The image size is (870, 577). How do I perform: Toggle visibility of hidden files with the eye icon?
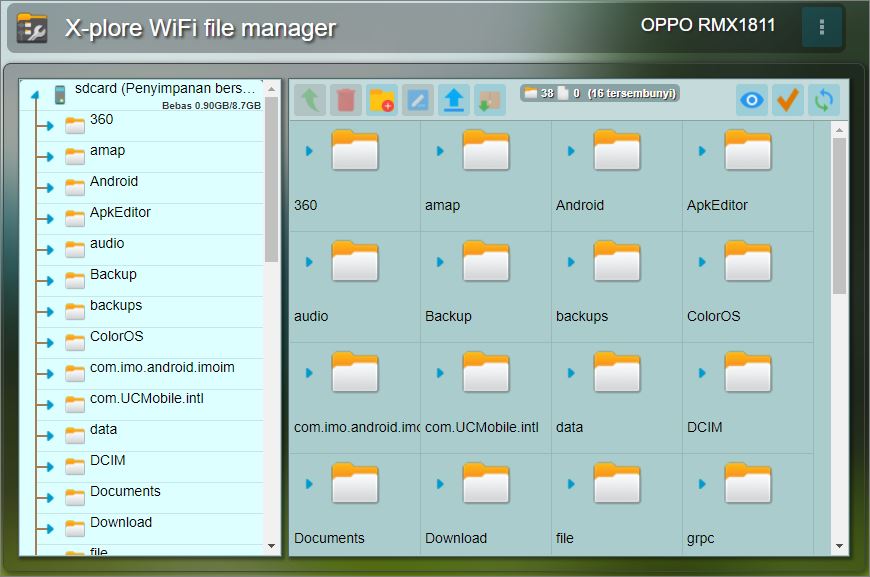[751, 100]
